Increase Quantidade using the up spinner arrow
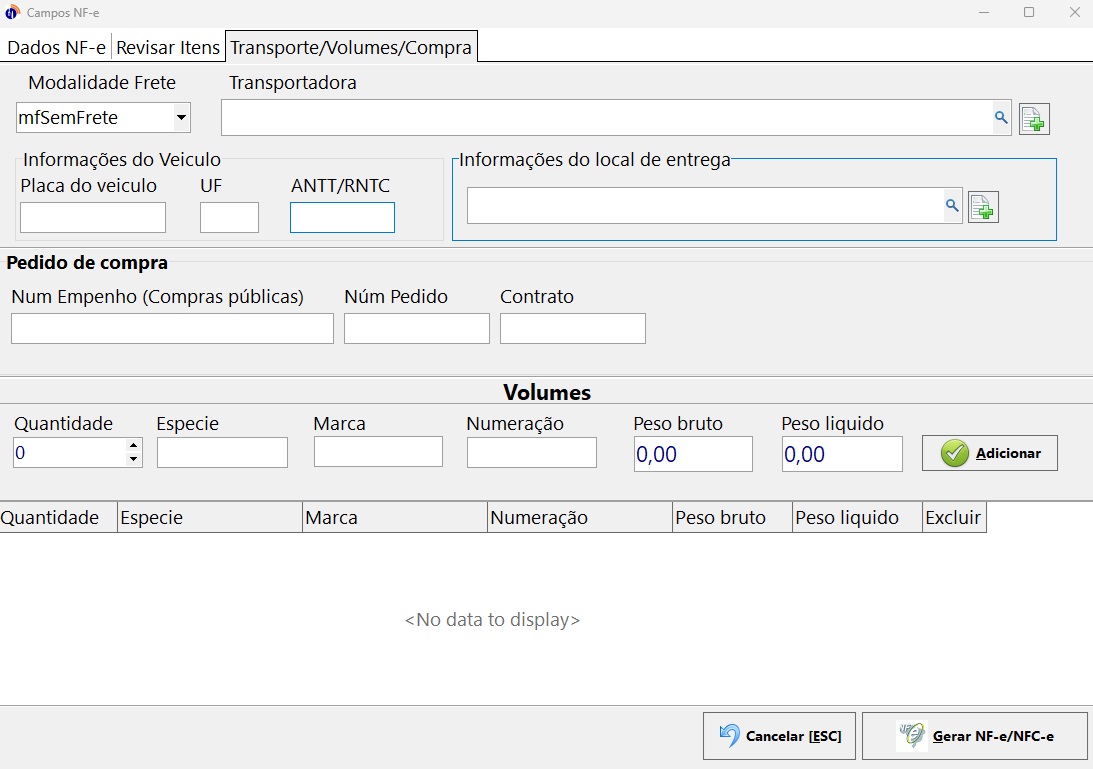The width and height of the screenshot is (1093, 769). (133, 447)
